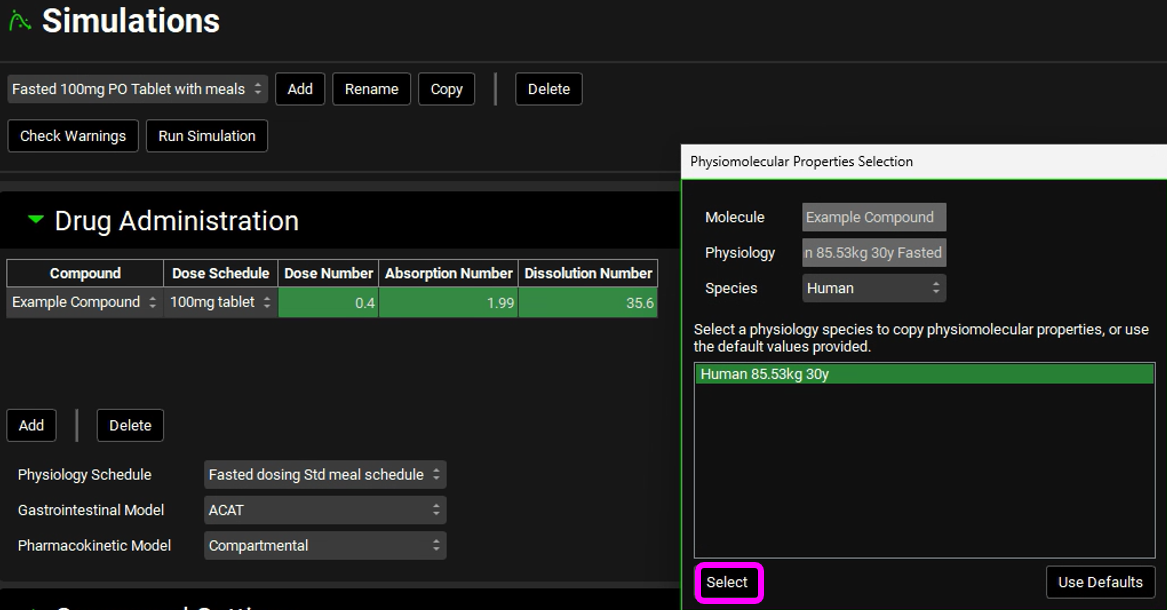Change the Species dropdown from Human

pyautogui.click(x=873, y=288)
